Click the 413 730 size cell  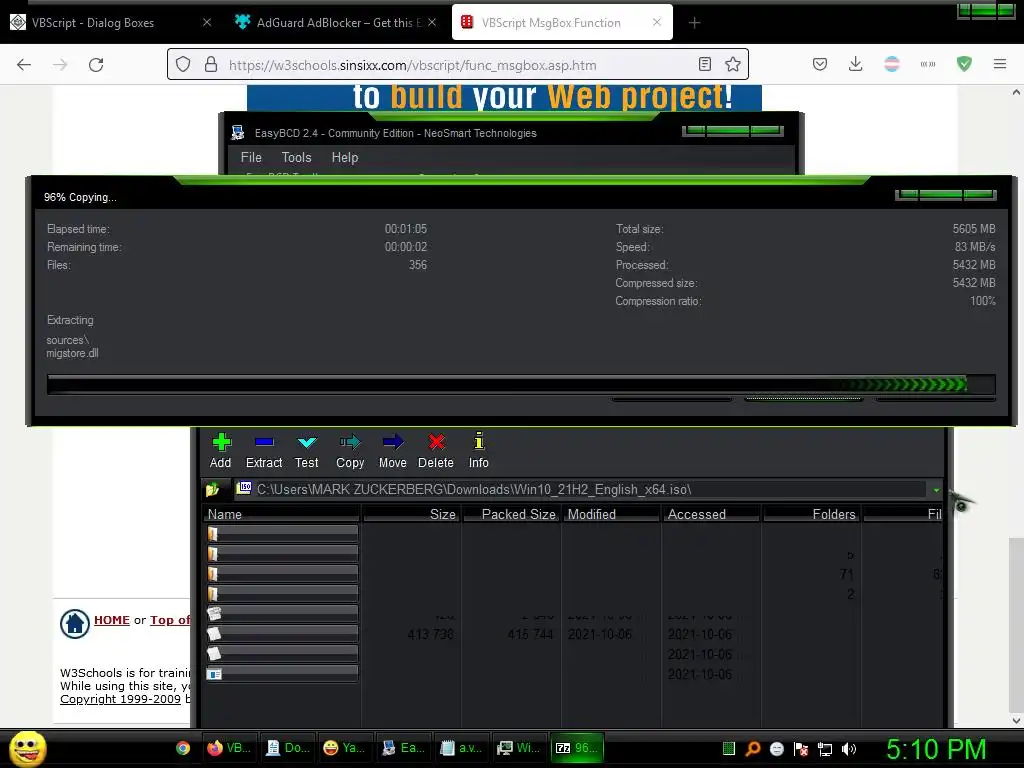click(x=430, y=634)
